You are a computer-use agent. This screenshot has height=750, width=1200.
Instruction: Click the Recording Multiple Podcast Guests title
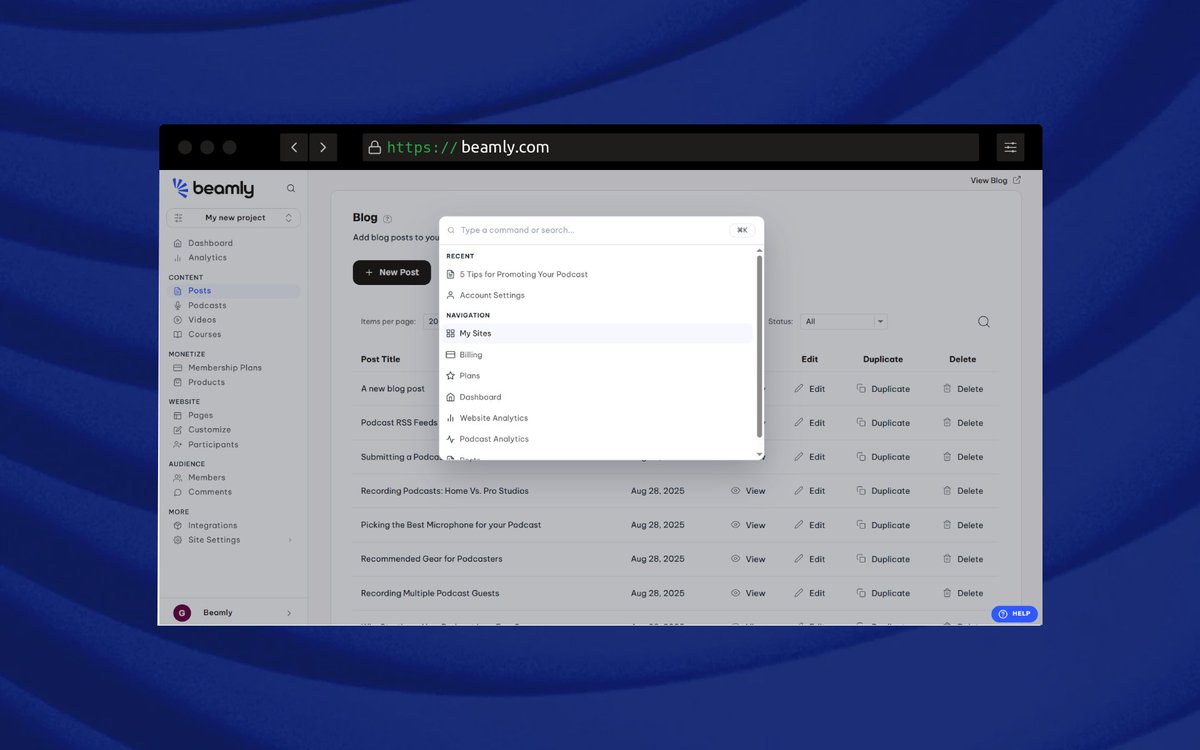click(430, 593)
